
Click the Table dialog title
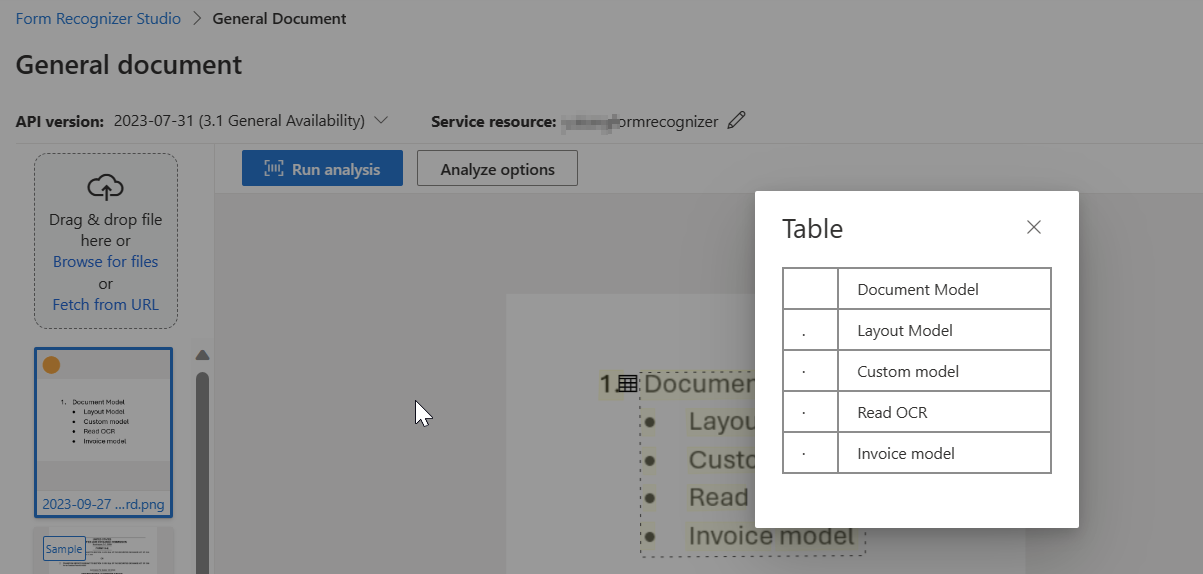812,229
